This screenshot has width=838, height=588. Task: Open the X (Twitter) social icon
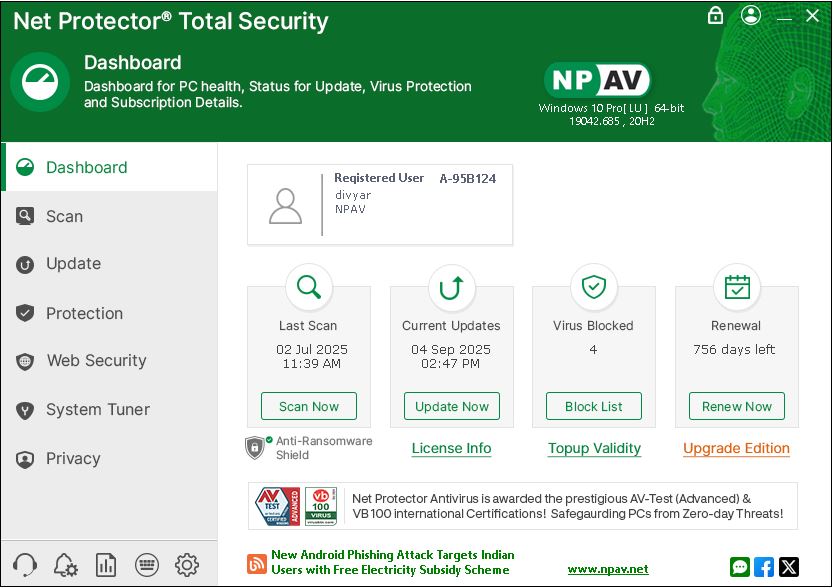point(789,567)
